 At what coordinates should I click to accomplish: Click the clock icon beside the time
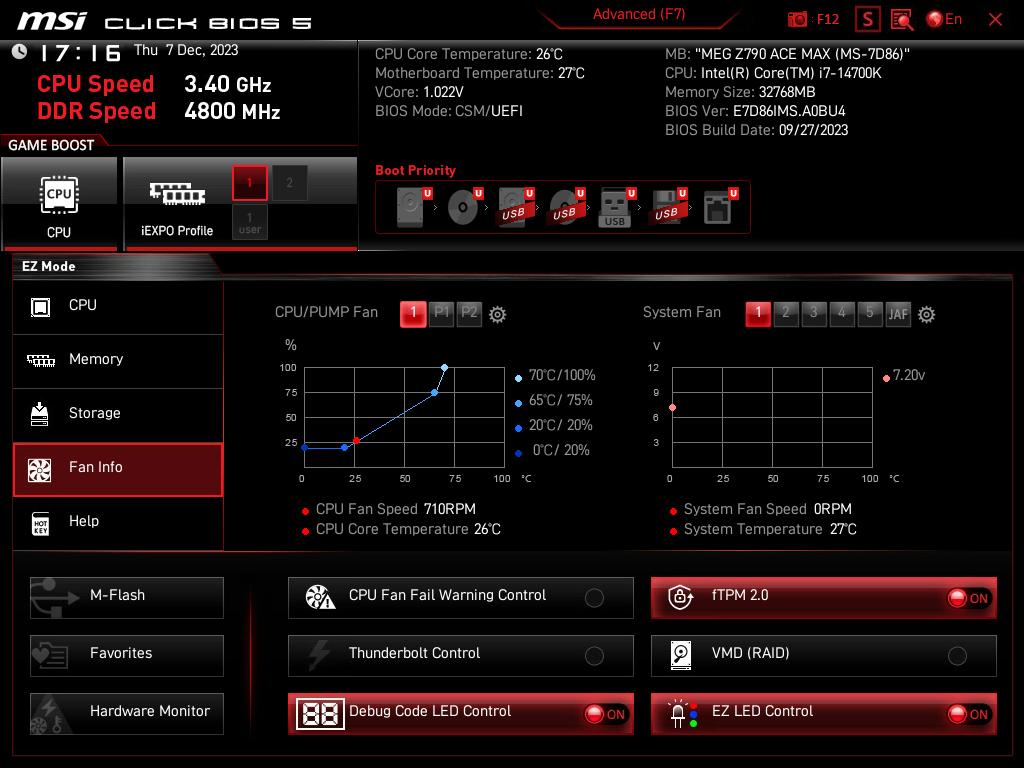(x=20, y=52)
